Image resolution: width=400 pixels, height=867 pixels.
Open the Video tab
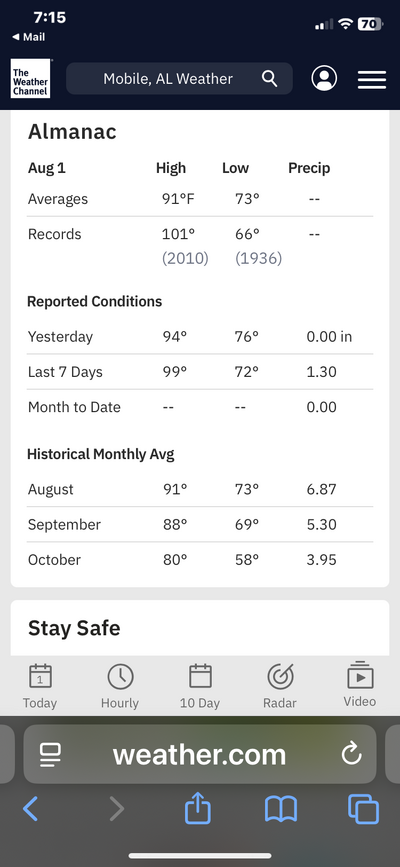pyautogui.click(x=360, y=685)
